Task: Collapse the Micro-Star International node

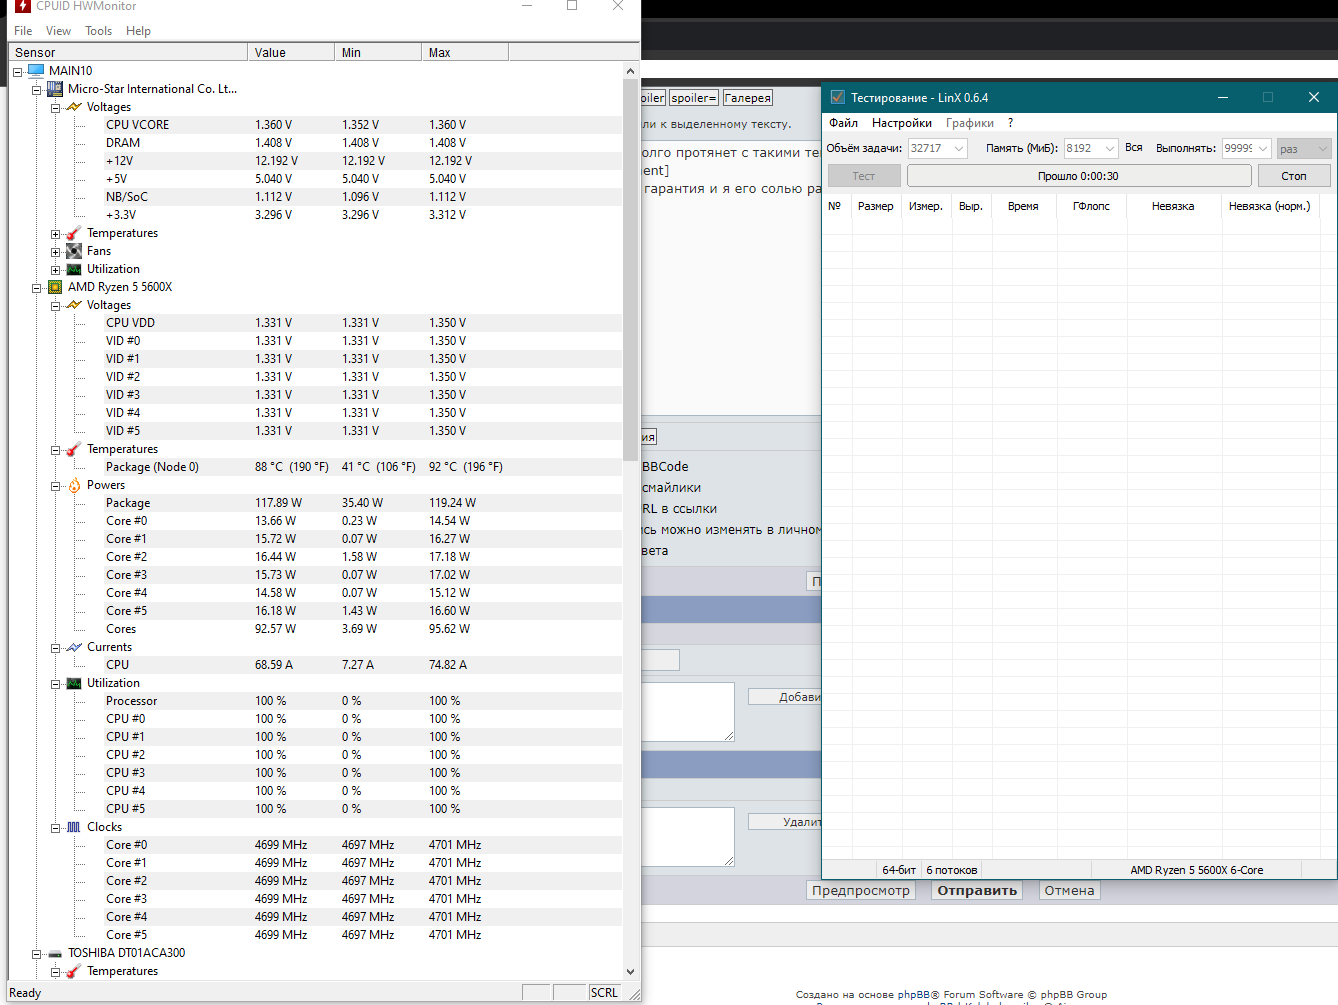Action: [37, 90]
